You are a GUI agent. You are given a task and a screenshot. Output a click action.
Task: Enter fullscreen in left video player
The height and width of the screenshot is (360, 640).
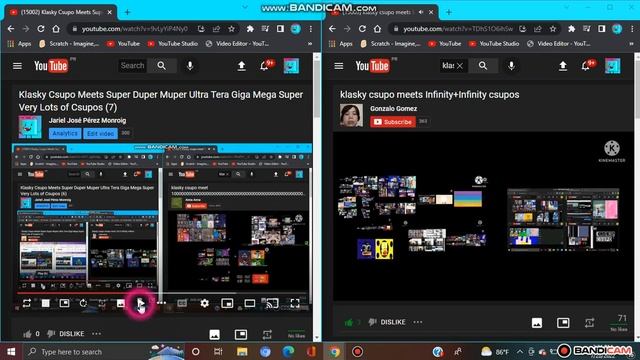tap(295, 303)
